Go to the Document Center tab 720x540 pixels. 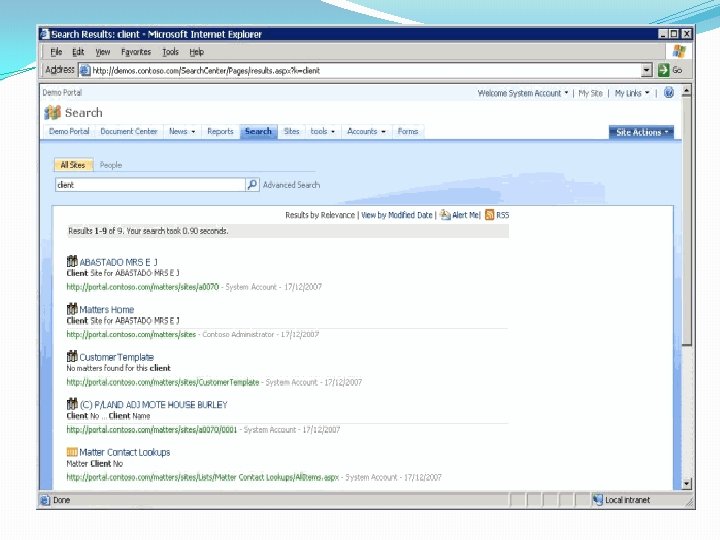point(129,131)
